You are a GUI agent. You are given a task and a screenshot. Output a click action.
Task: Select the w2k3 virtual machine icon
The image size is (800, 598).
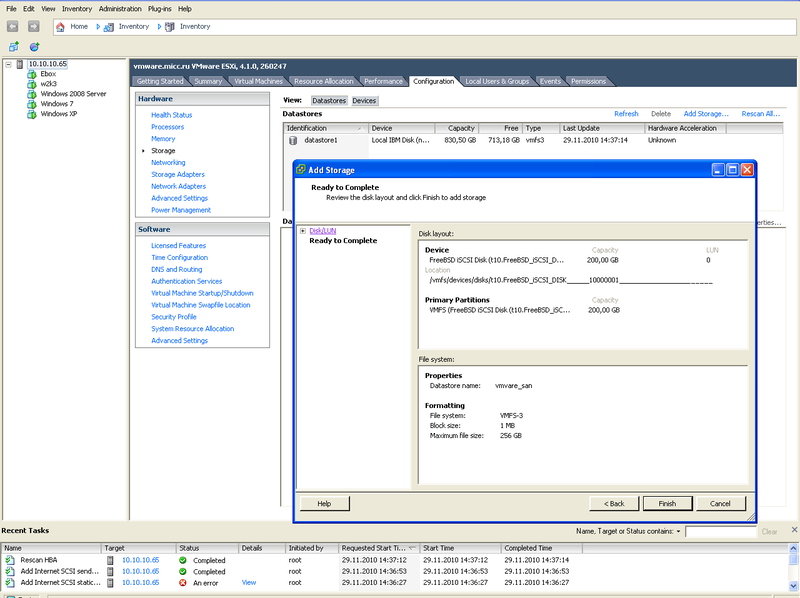pos(32,84)
